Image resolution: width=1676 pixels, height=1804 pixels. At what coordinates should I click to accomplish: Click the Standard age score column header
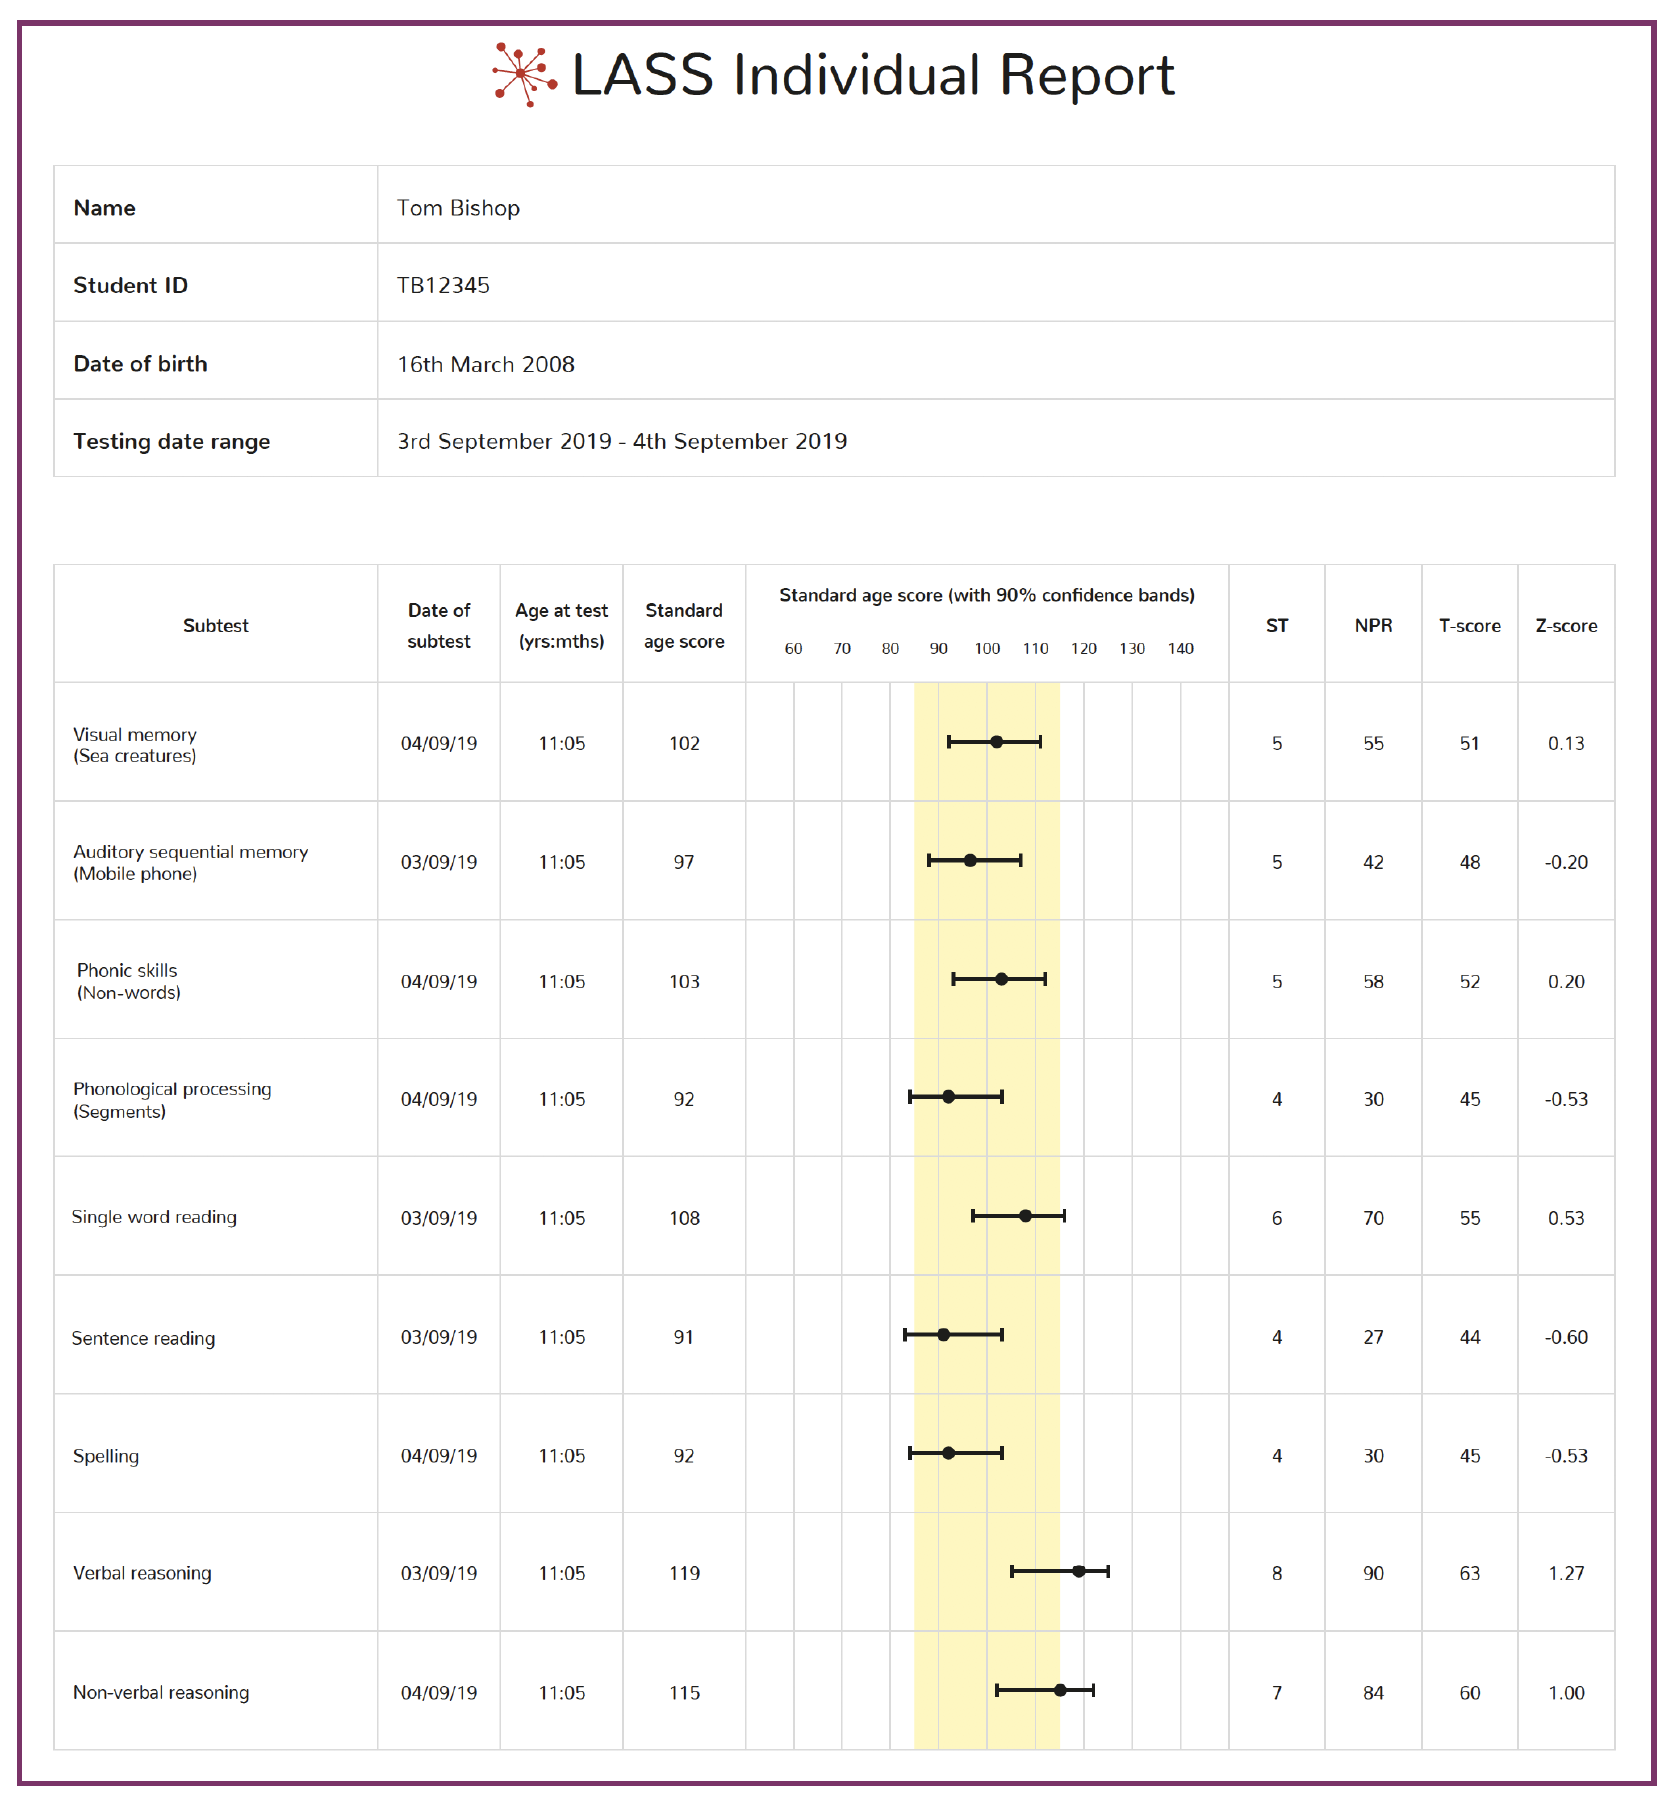684,626
